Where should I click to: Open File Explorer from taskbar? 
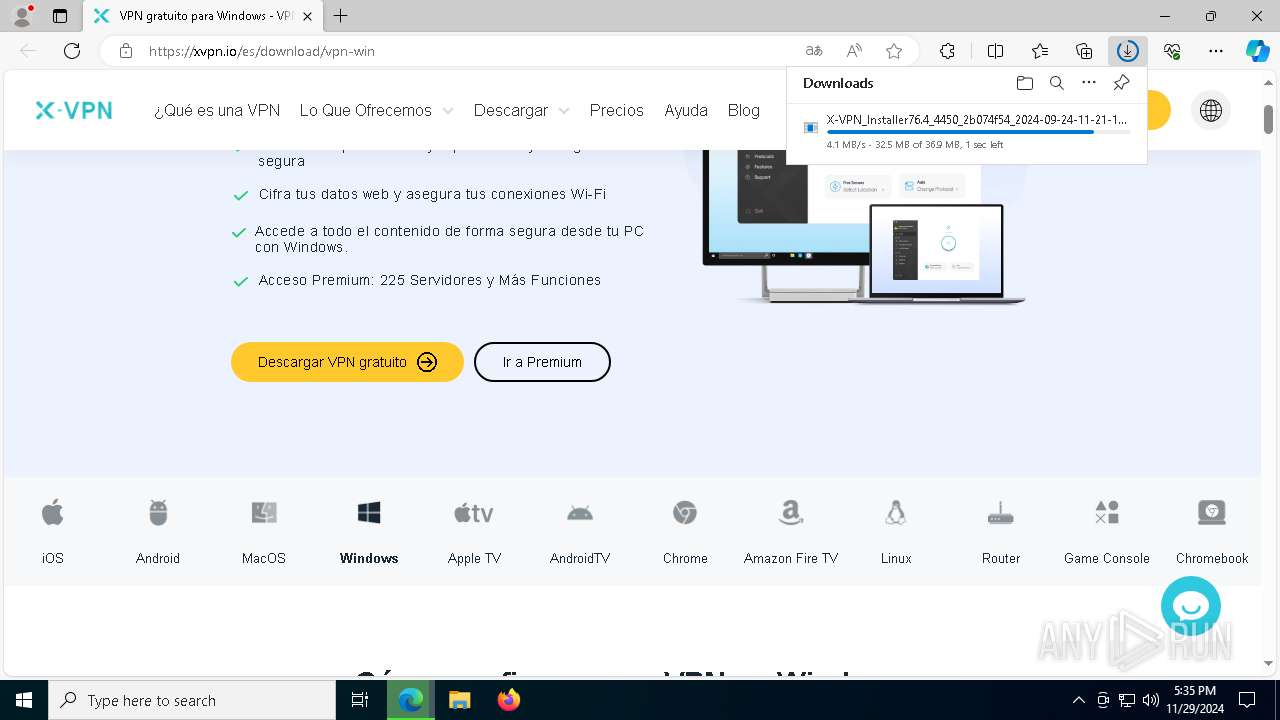click(x=459, y=700)
